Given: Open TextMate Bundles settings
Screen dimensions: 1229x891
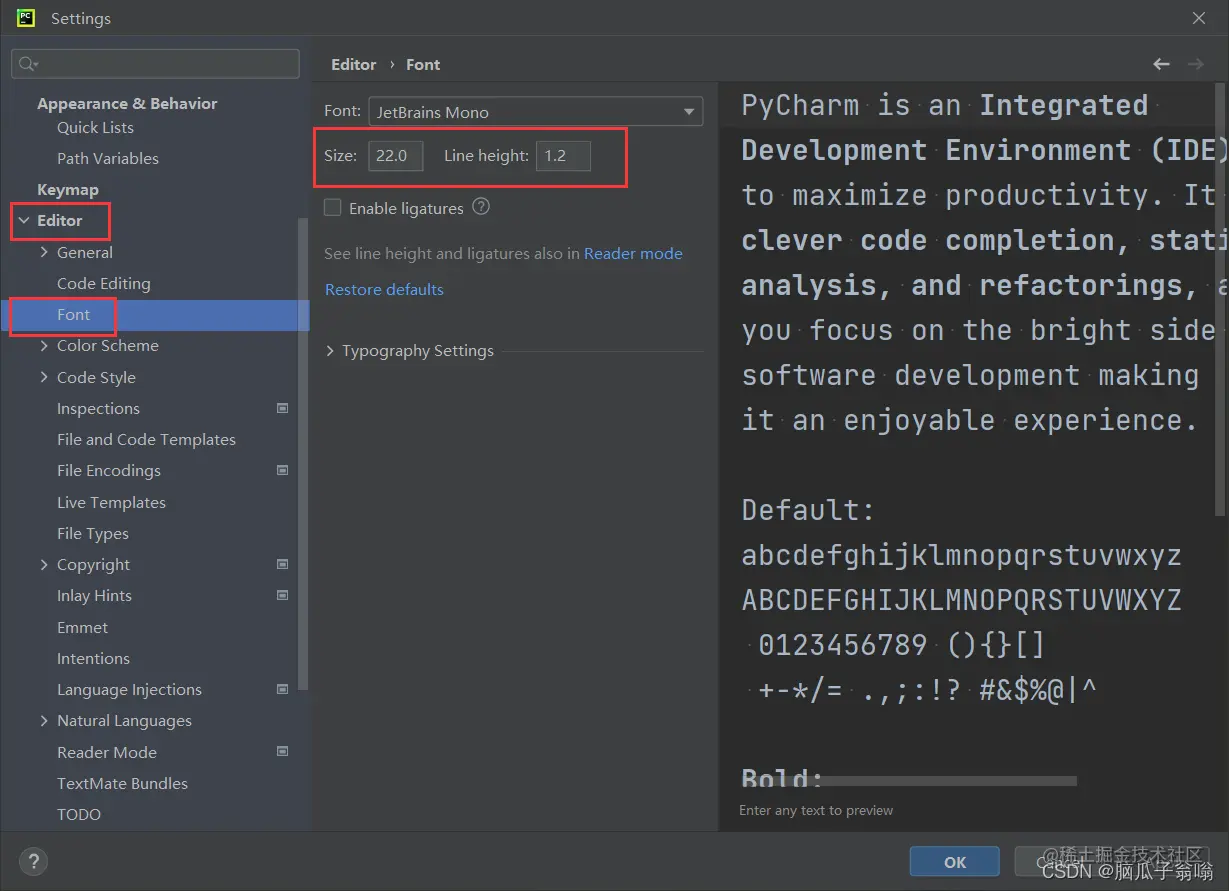Looking at the screenshot, I should 122,783.
